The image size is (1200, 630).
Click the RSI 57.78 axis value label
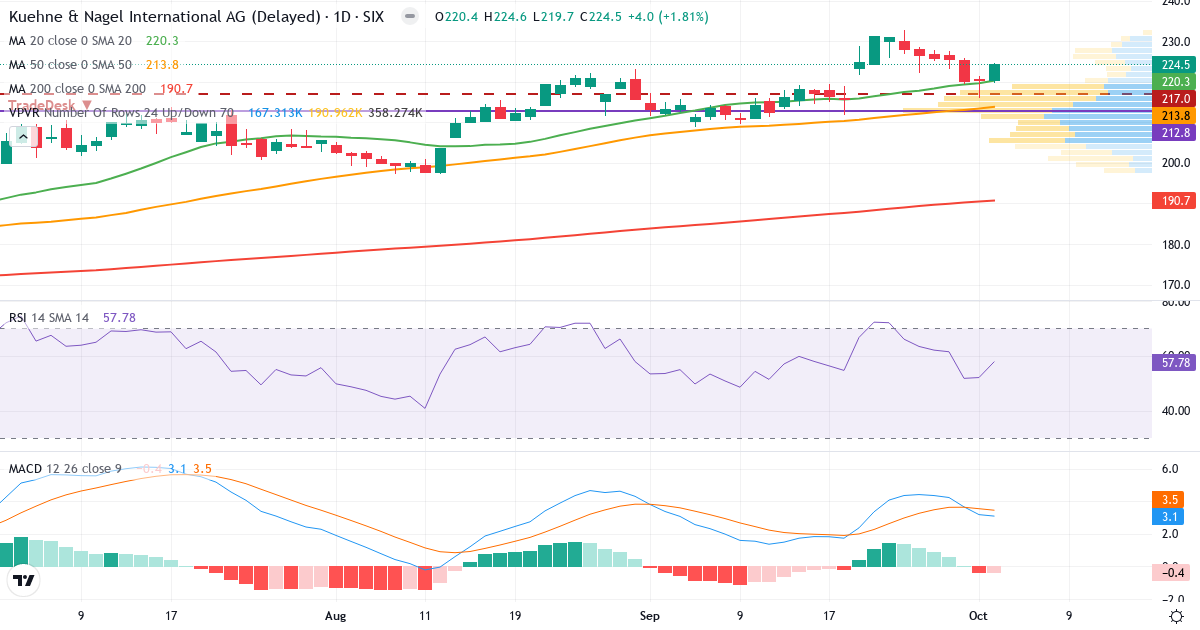click(x=1173, y=362)
